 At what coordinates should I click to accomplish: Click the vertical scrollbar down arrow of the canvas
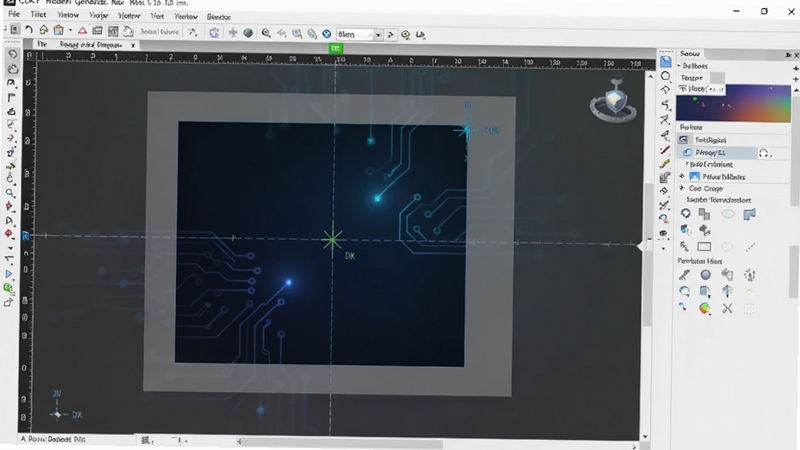(645, 436)
